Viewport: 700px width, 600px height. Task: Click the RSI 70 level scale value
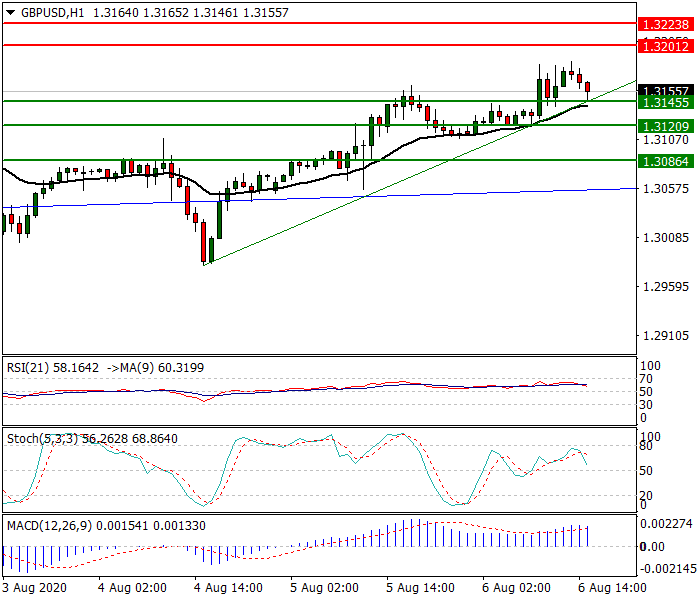(646, 379)
